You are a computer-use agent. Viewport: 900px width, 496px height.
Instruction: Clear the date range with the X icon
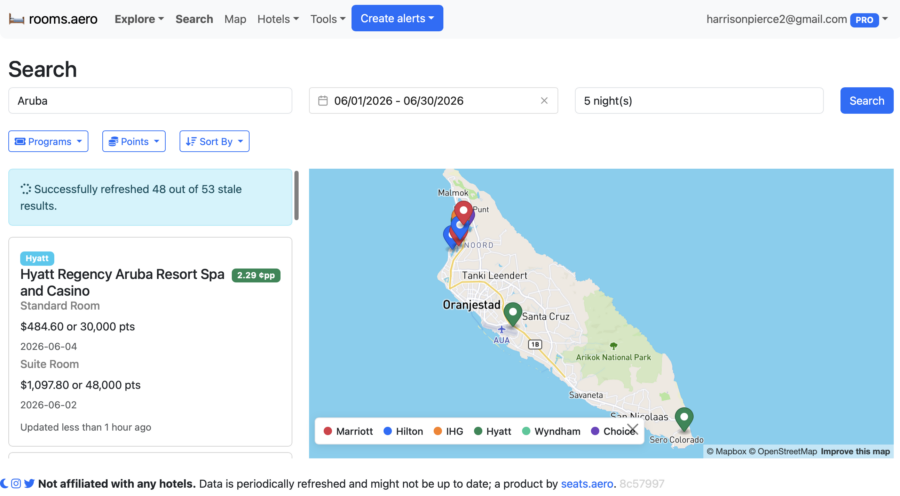coord(544,100)
